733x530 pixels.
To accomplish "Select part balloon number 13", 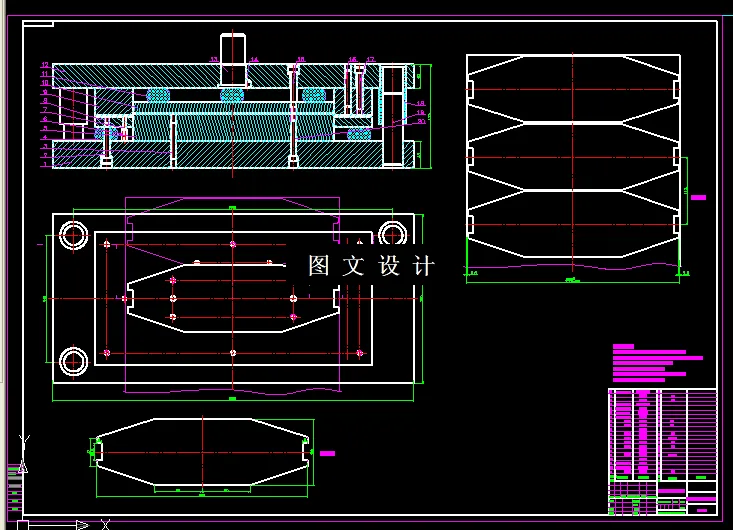I will click(x=214, y=59).
